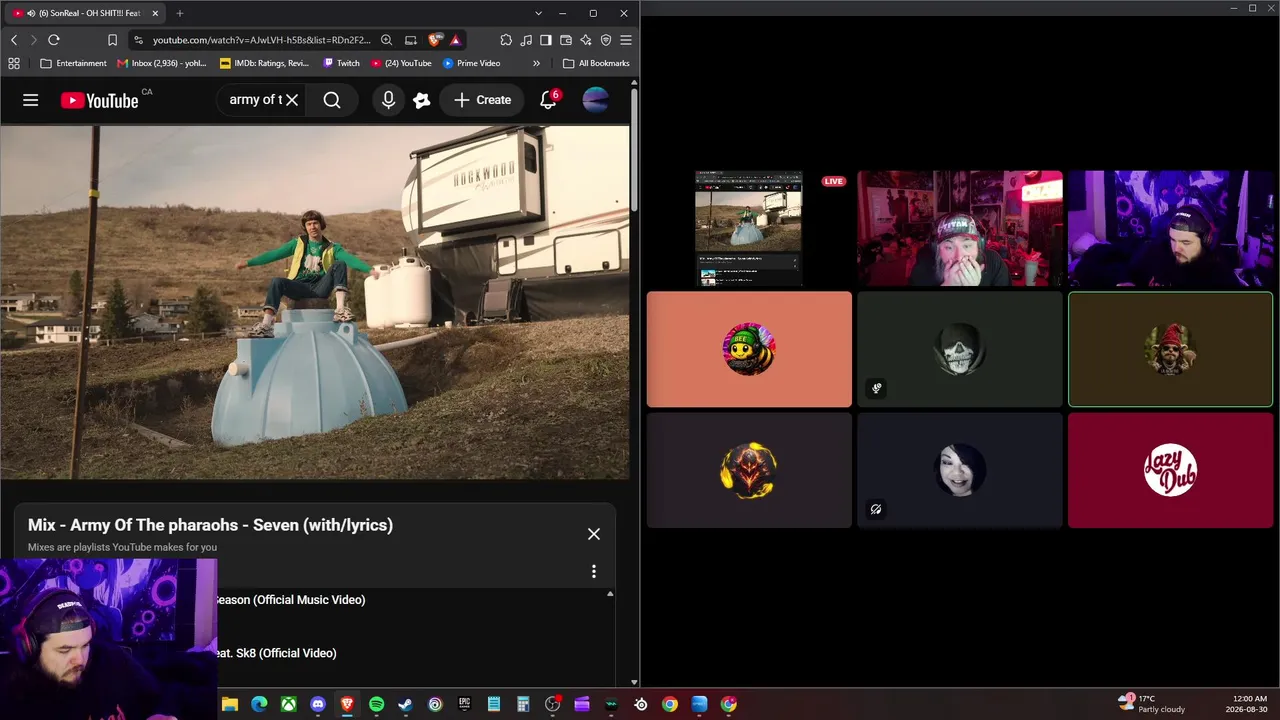Close the Mix playlist panel

pos(594,534)
